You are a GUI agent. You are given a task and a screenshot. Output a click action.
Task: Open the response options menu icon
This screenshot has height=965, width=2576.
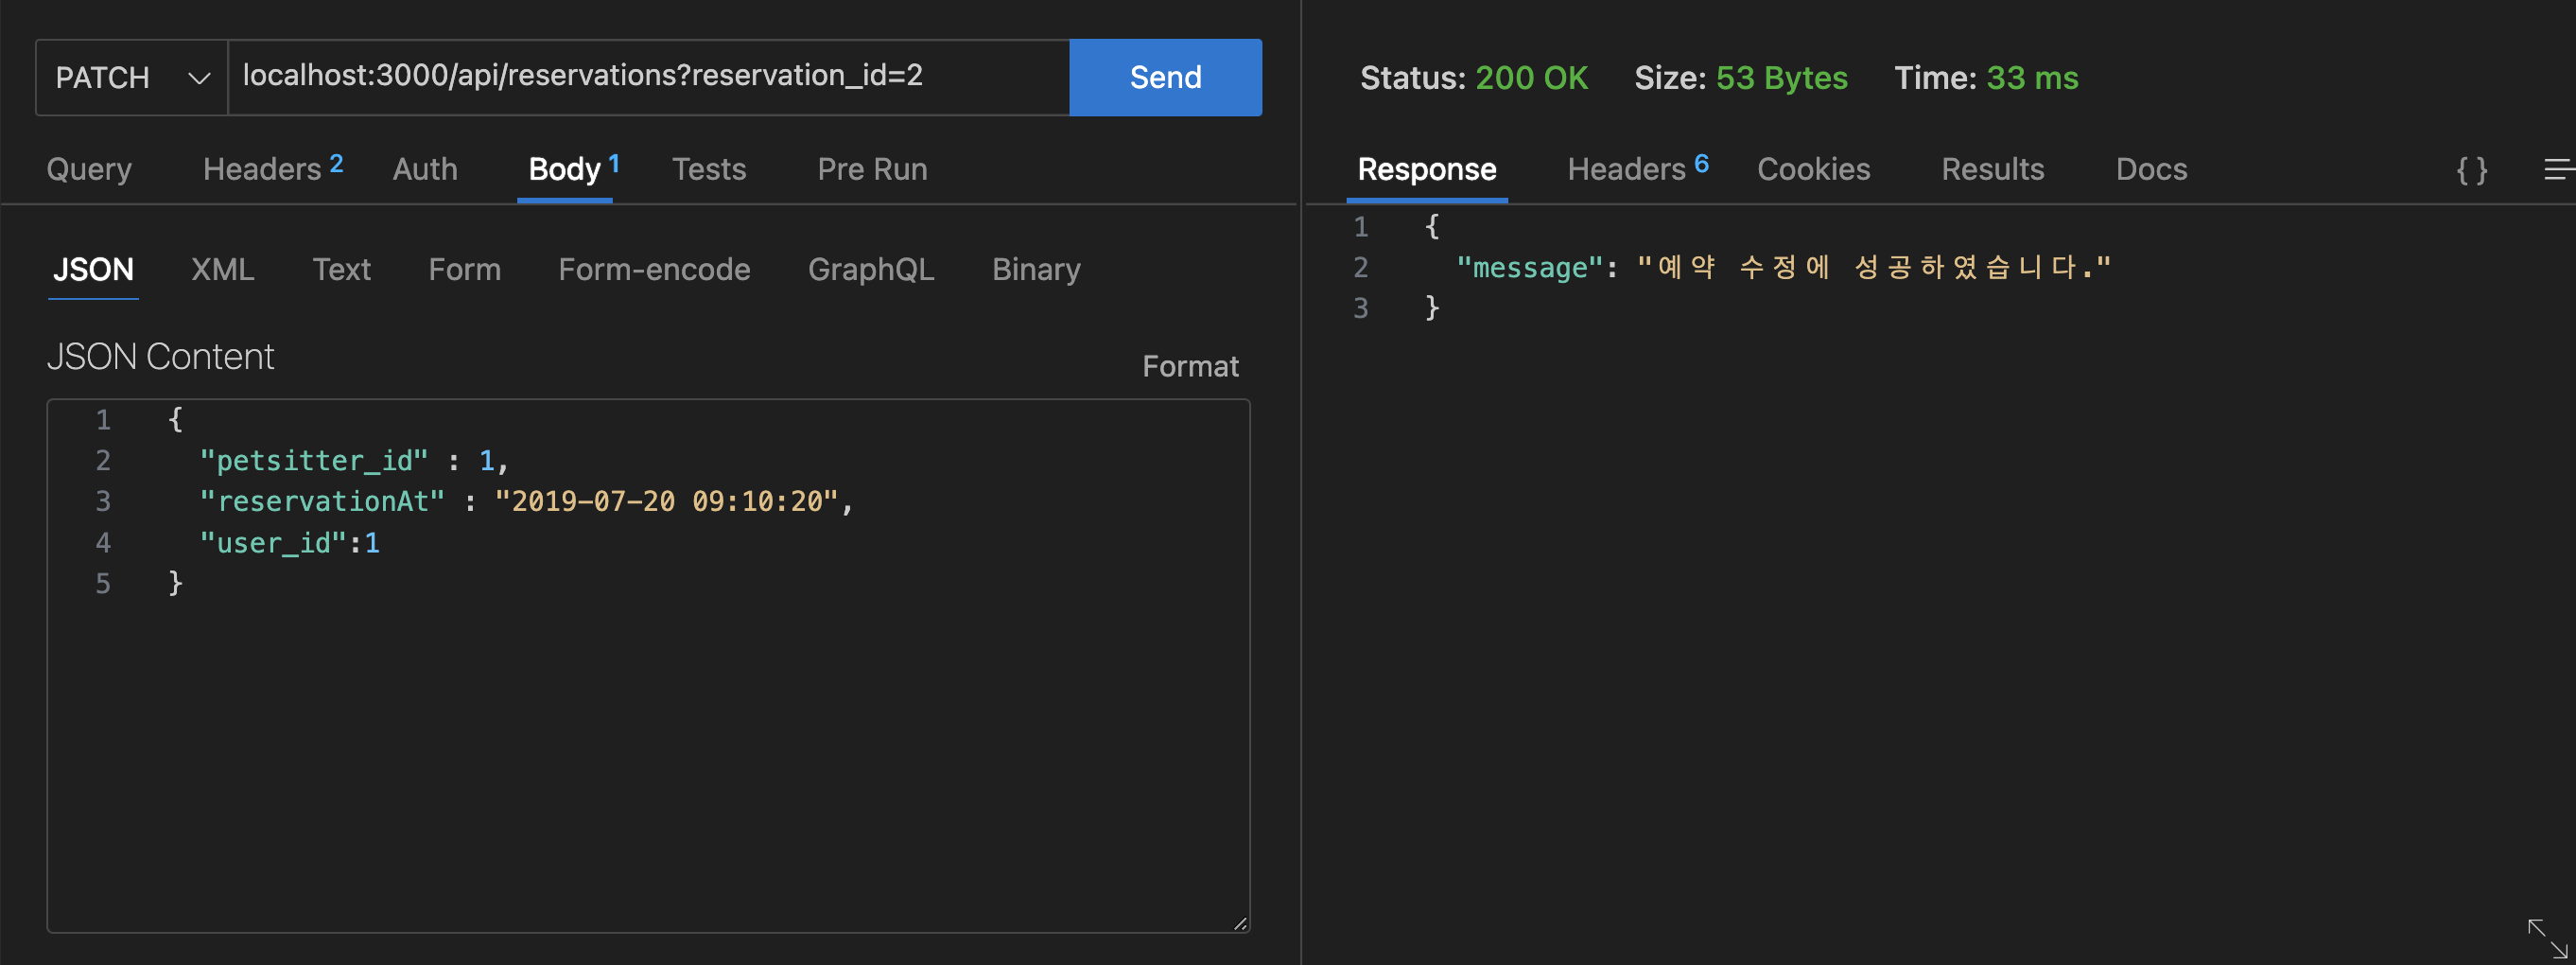click(x=2558, y=169)
